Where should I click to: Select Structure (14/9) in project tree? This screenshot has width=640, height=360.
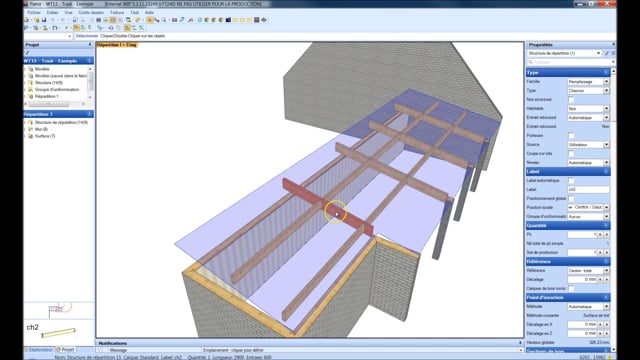(49, 82)
